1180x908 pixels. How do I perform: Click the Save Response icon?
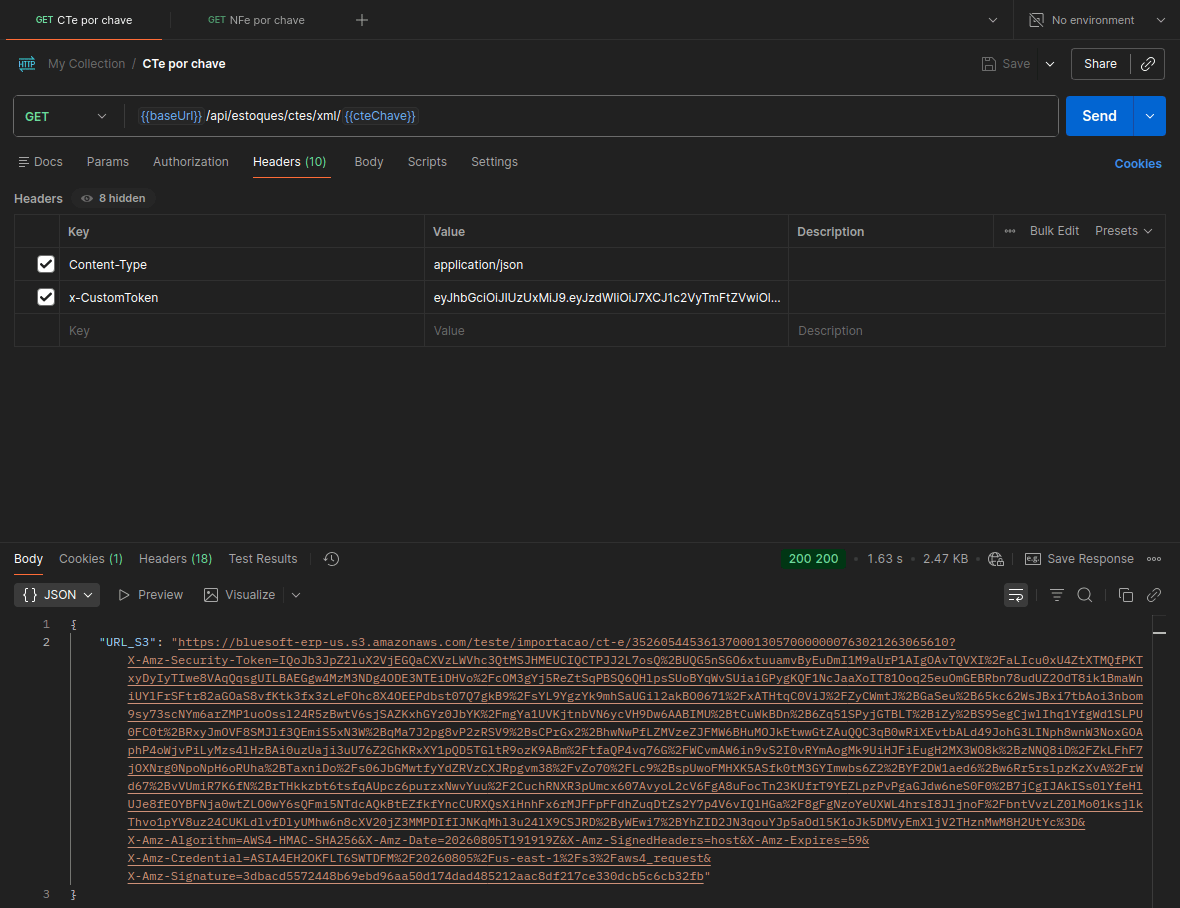tap(1033, 559)
